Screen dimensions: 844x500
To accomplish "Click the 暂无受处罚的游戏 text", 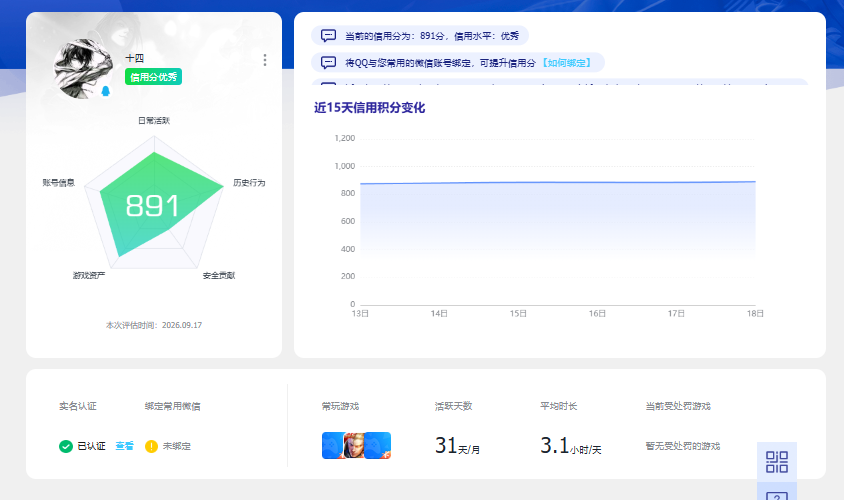I will [x=683, y=446].
